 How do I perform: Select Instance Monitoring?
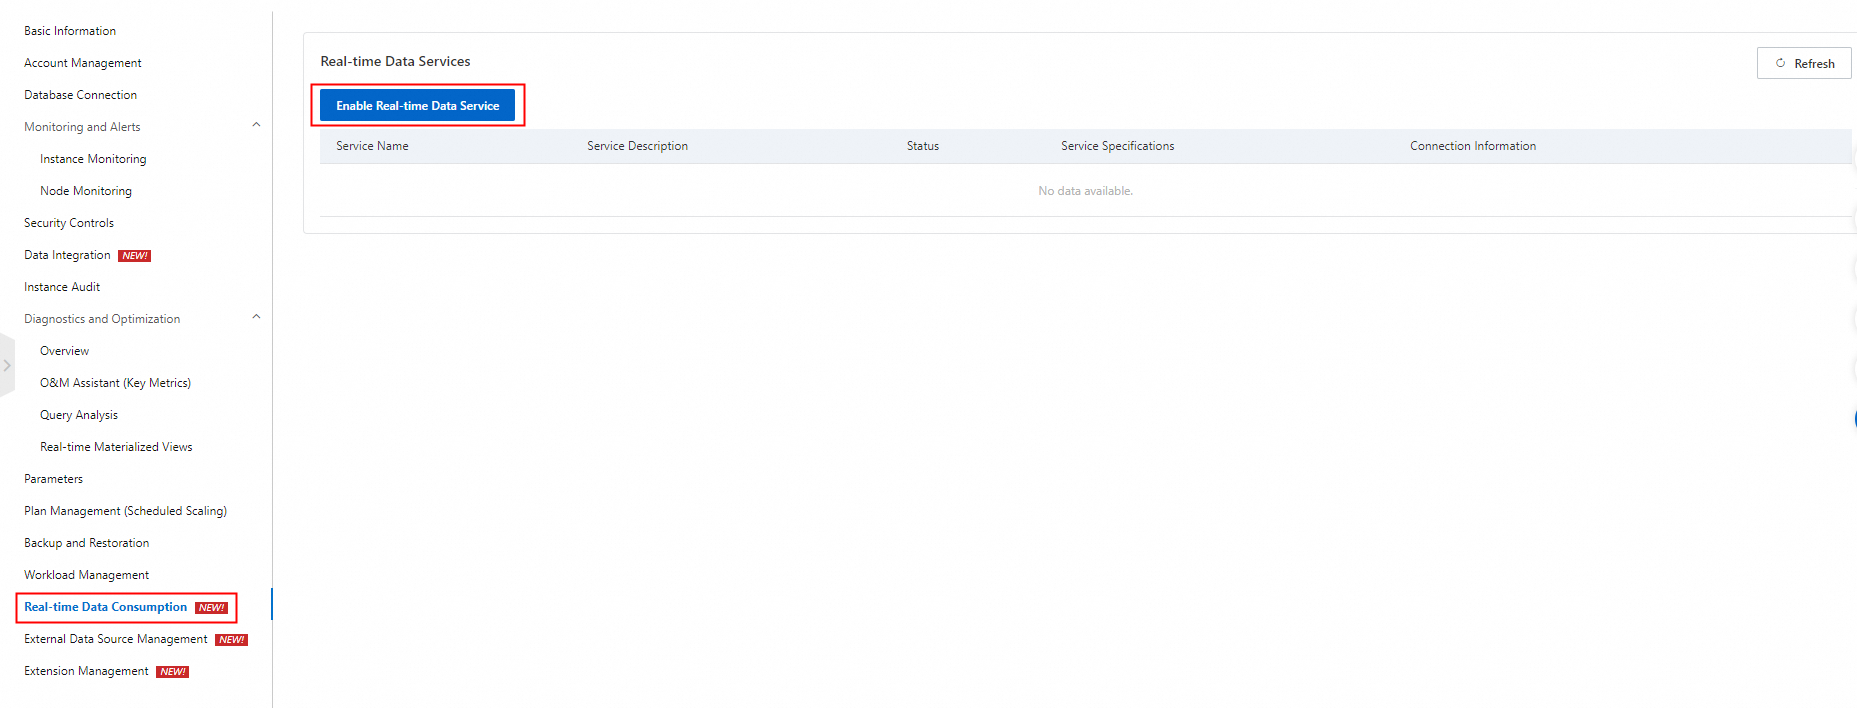tap(93, 159)
